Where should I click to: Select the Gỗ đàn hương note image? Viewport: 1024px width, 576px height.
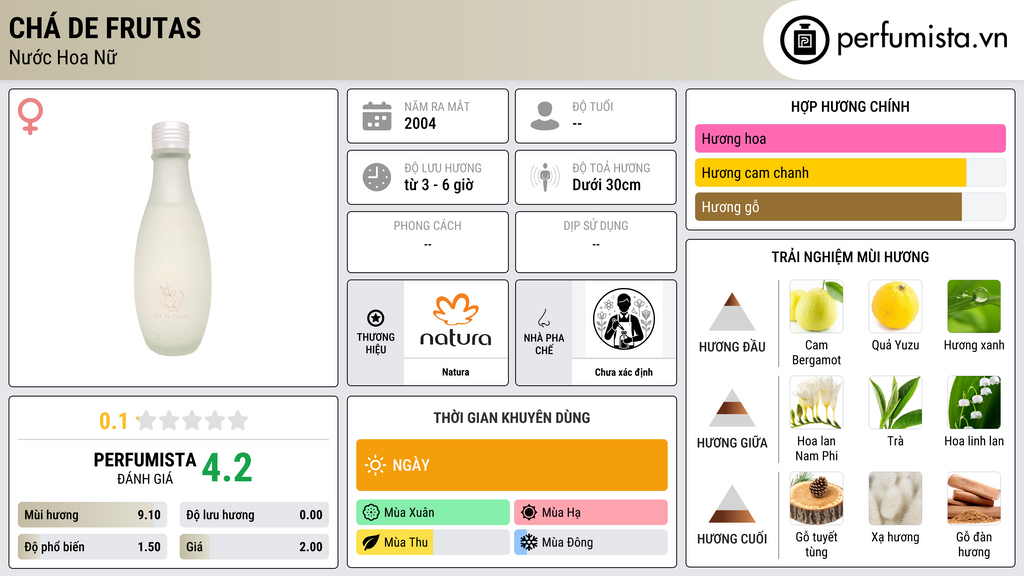974,498
